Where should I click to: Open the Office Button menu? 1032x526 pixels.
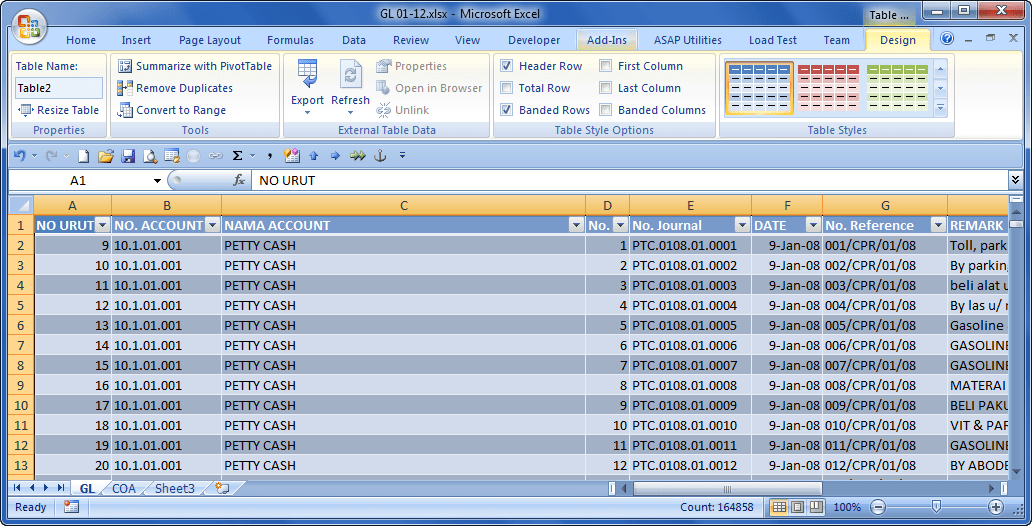29,28
